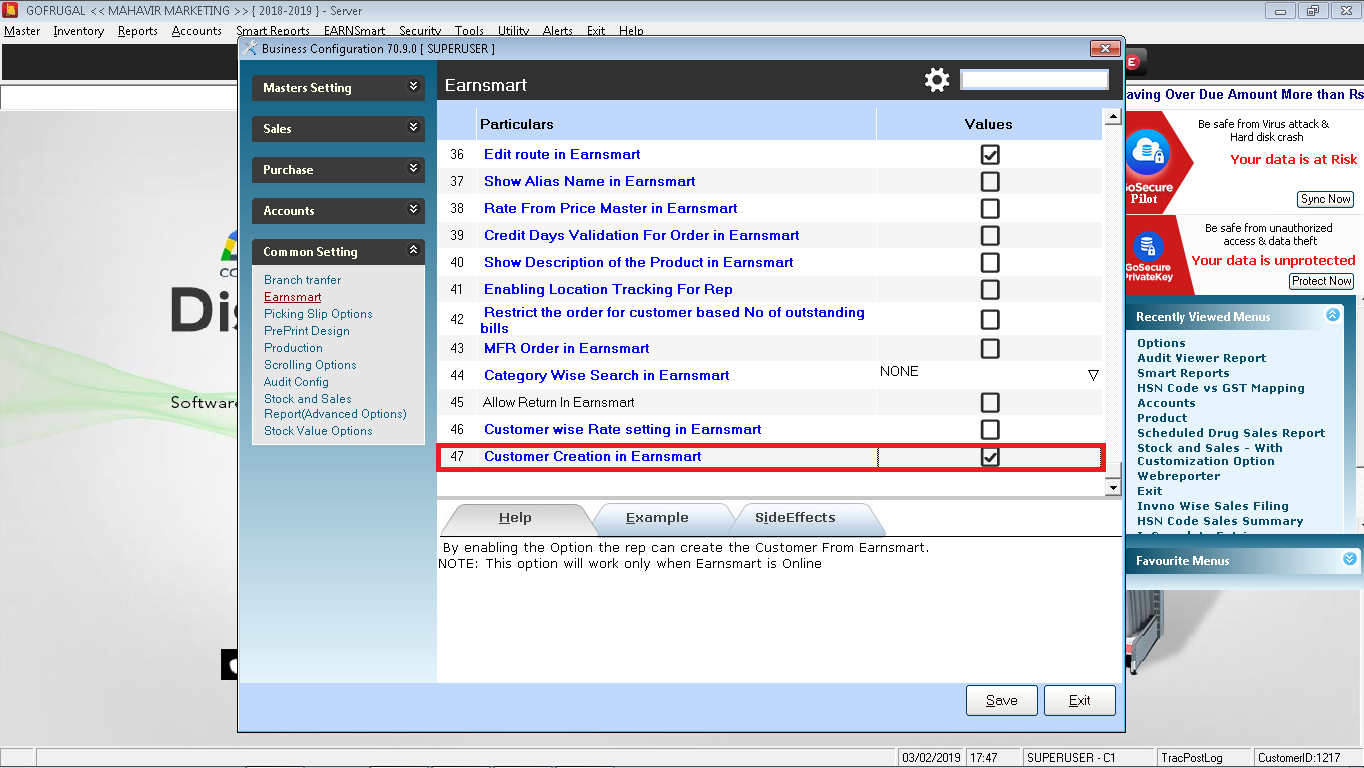Collapse the Recently Viewed Menus panel
This screenshot has width=1364, height=768.
1332,315
